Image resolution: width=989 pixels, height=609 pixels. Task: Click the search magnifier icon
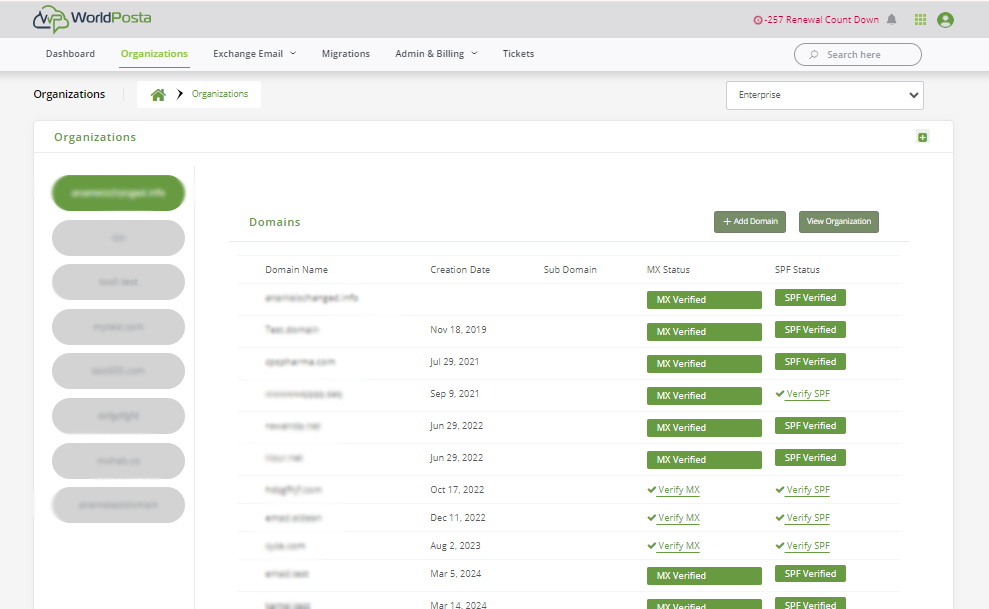pyautogui.click(x=814, y=55)
